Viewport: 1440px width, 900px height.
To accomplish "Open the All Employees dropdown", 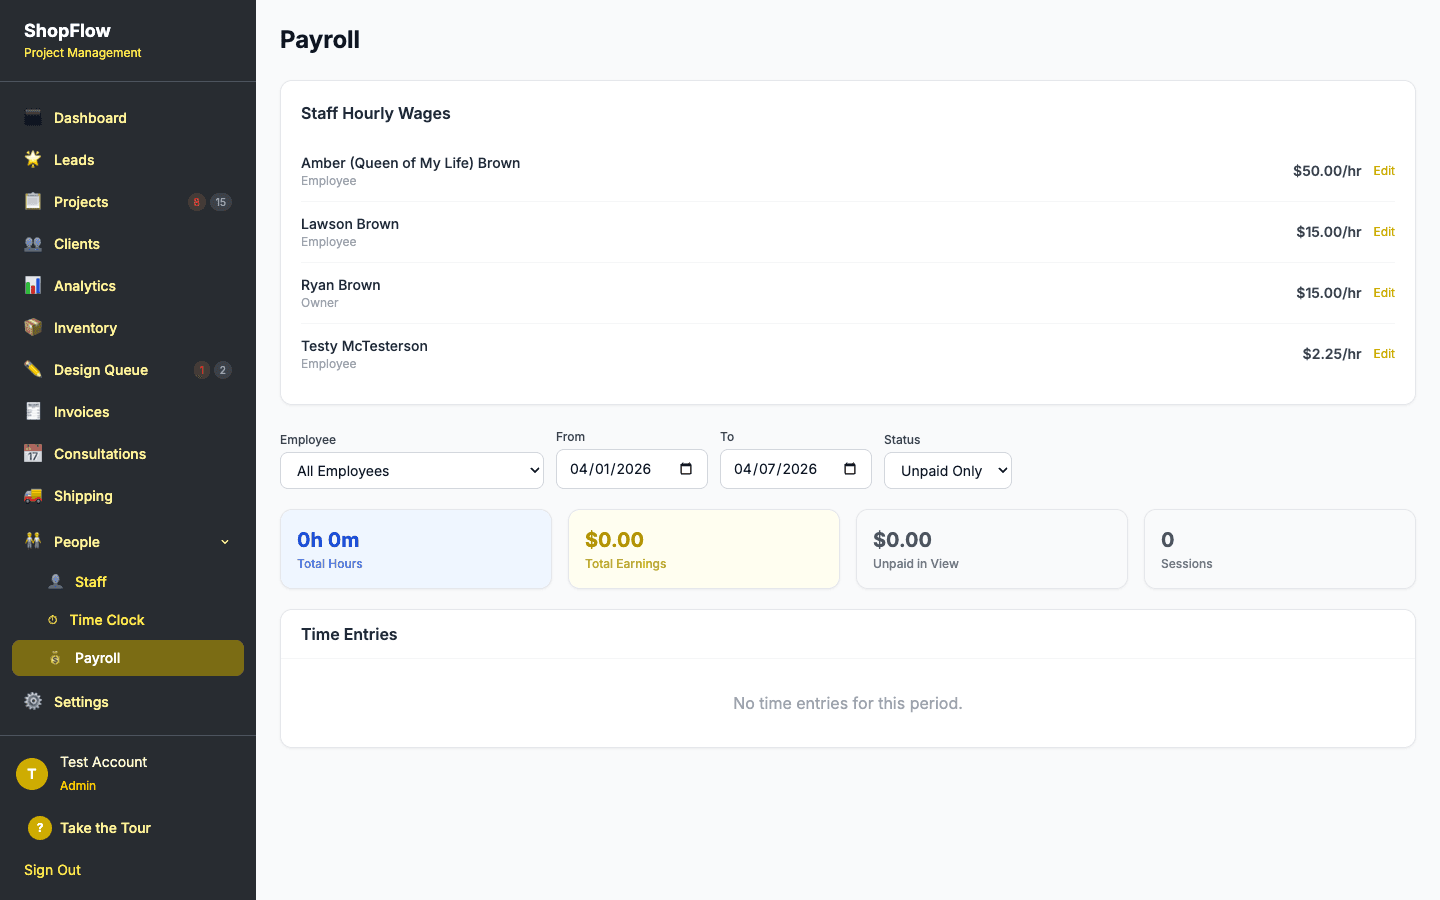I will click(411, 470).
